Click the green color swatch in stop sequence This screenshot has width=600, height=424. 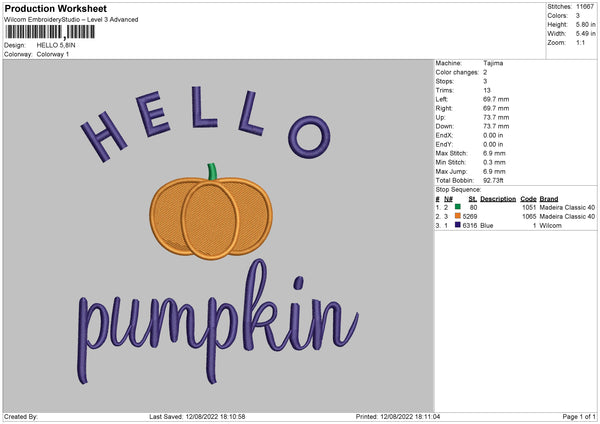coord(457,207)
